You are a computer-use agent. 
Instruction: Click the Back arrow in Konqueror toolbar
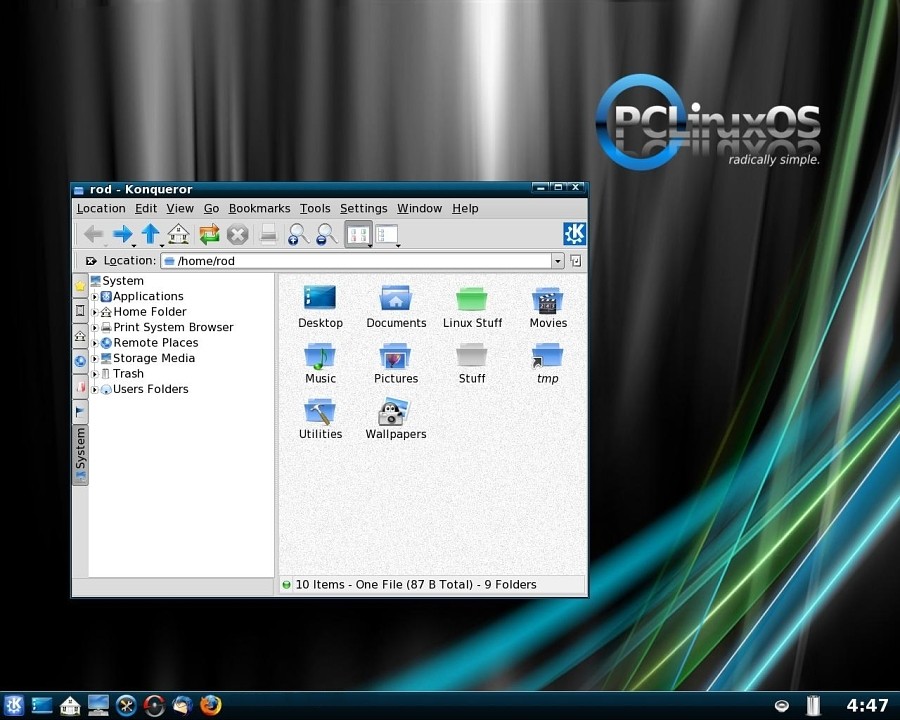(x=94, y=234)
